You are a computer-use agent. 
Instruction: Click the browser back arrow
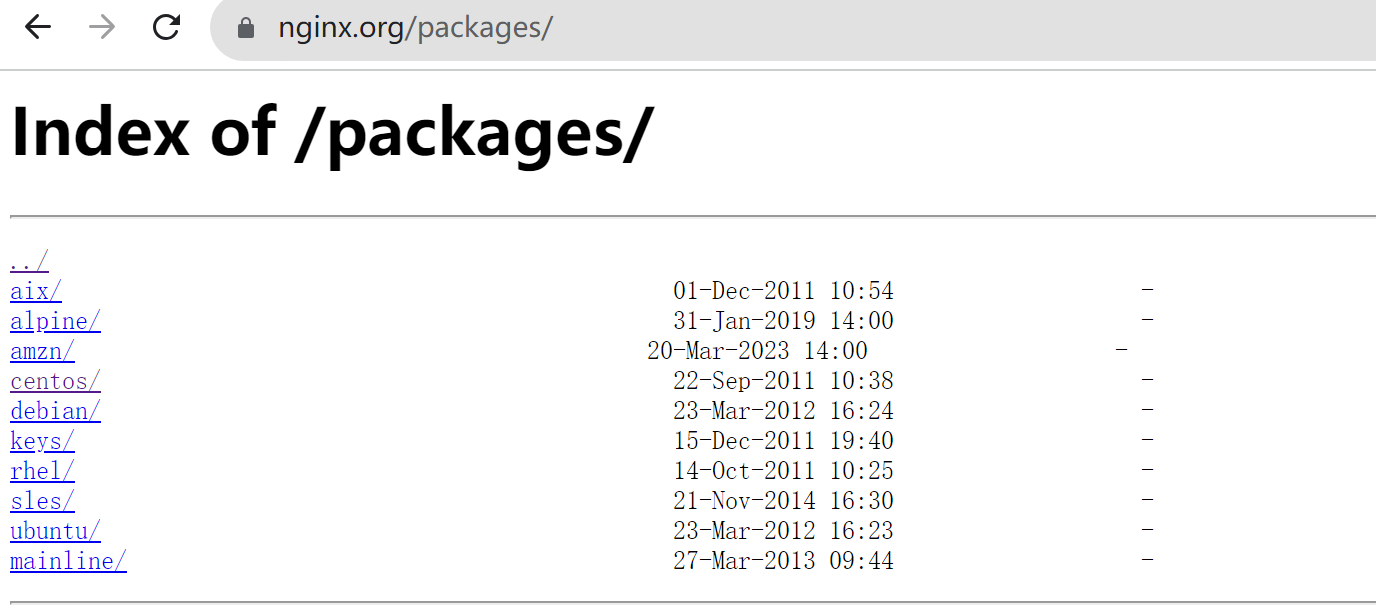click(x=38, y=27)
